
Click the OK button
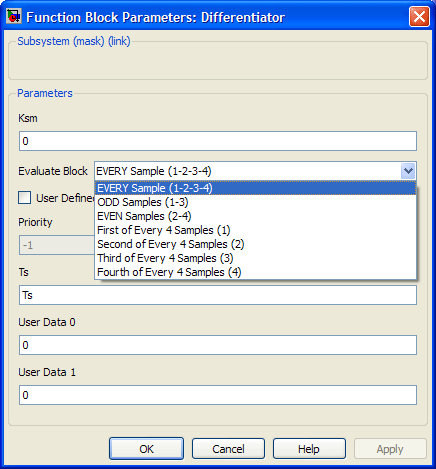pyautogui.click(x=146, y=449)
